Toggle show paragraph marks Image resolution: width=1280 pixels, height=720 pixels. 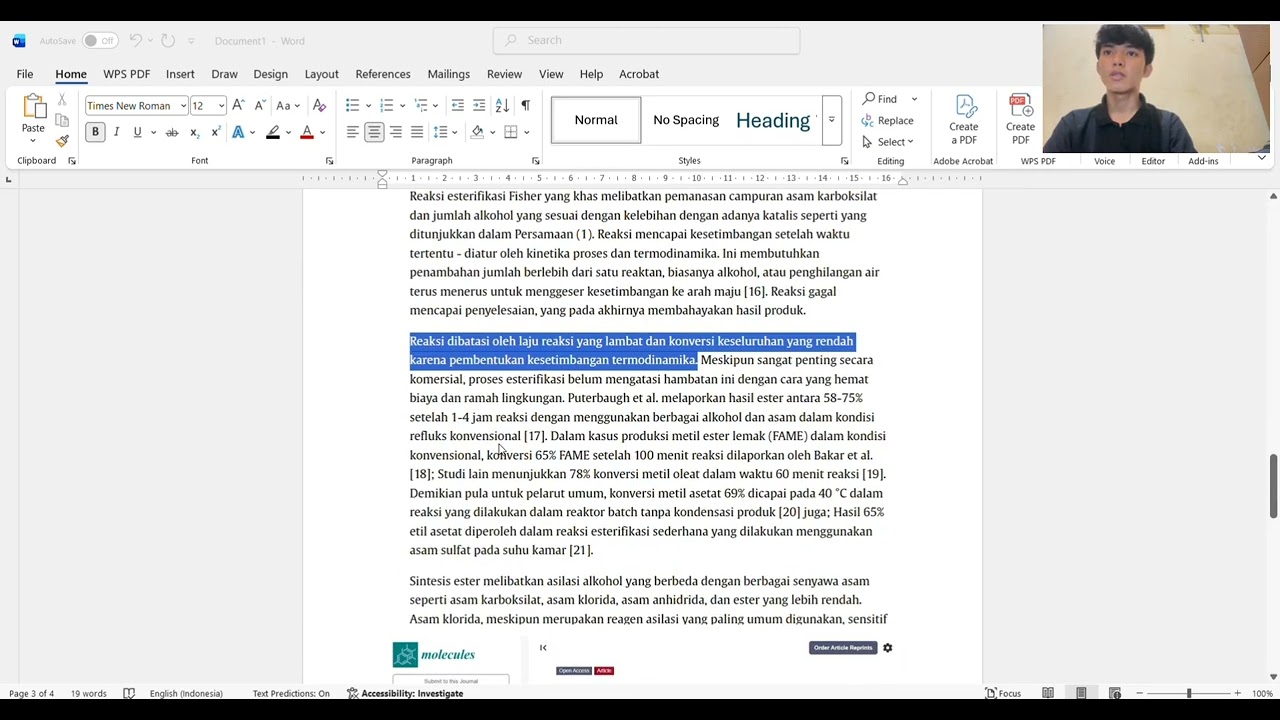click(x=525, y=105)
